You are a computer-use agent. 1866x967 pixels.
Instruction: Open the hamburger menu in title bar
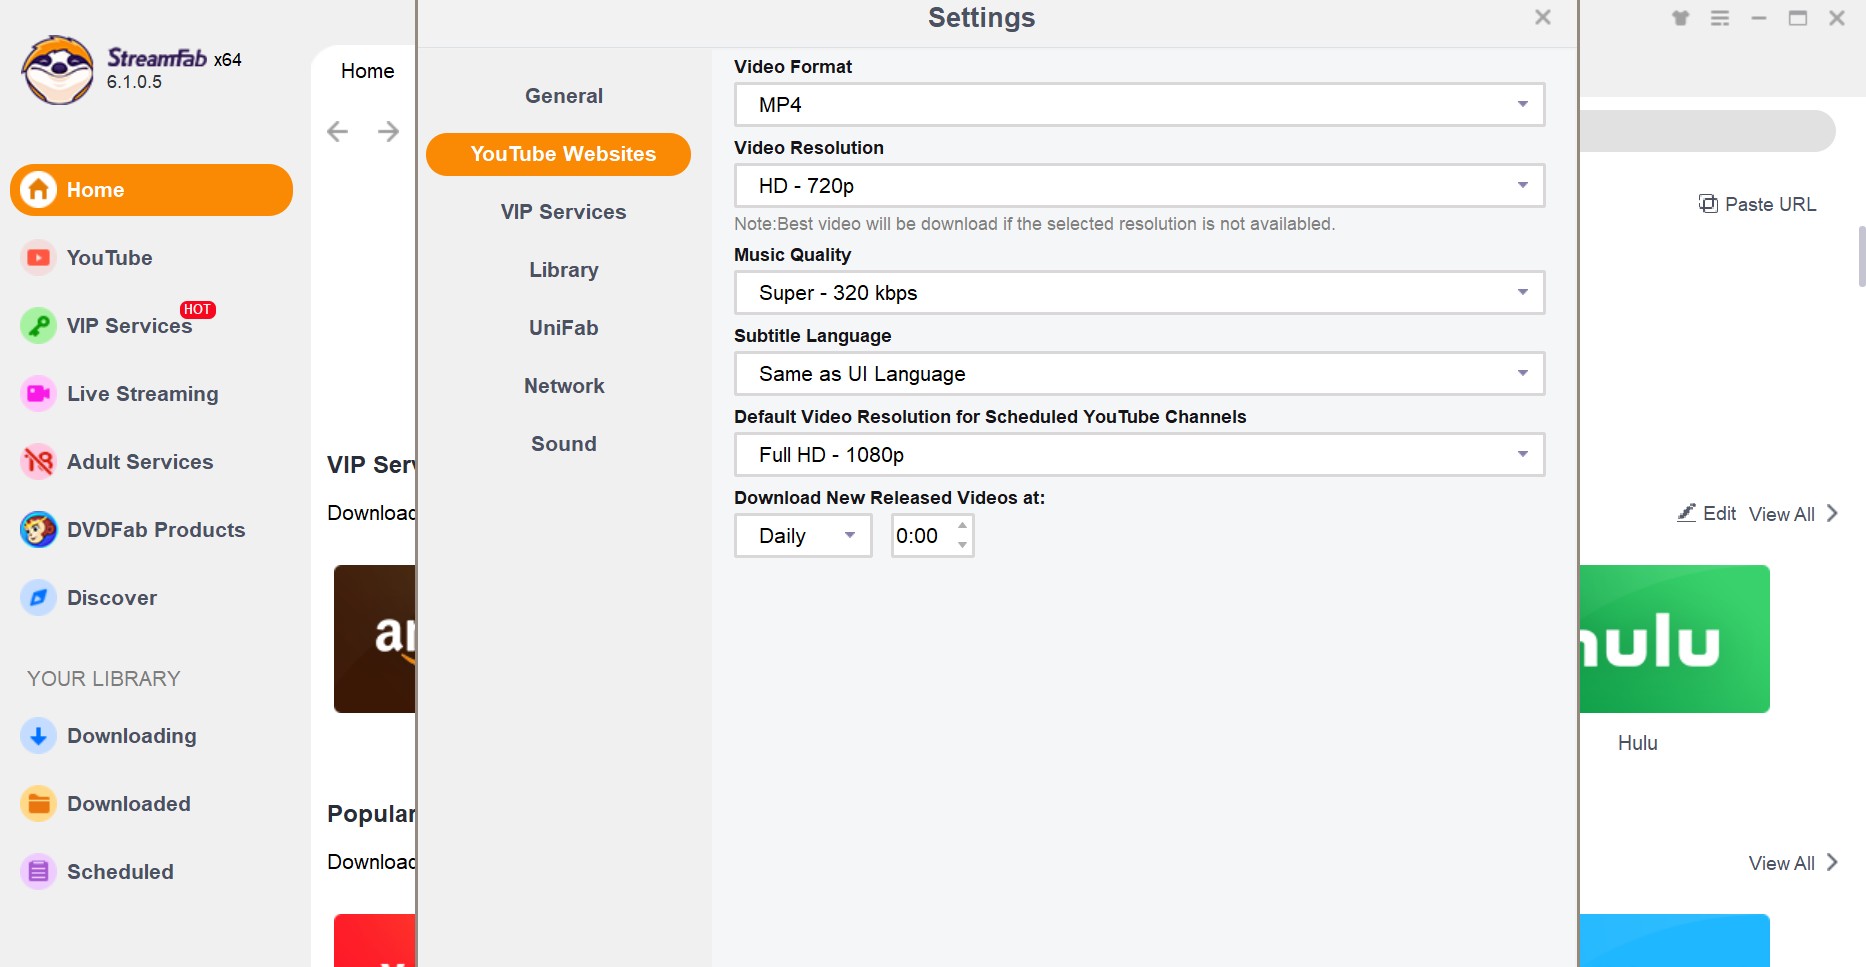coord(1720,18)
